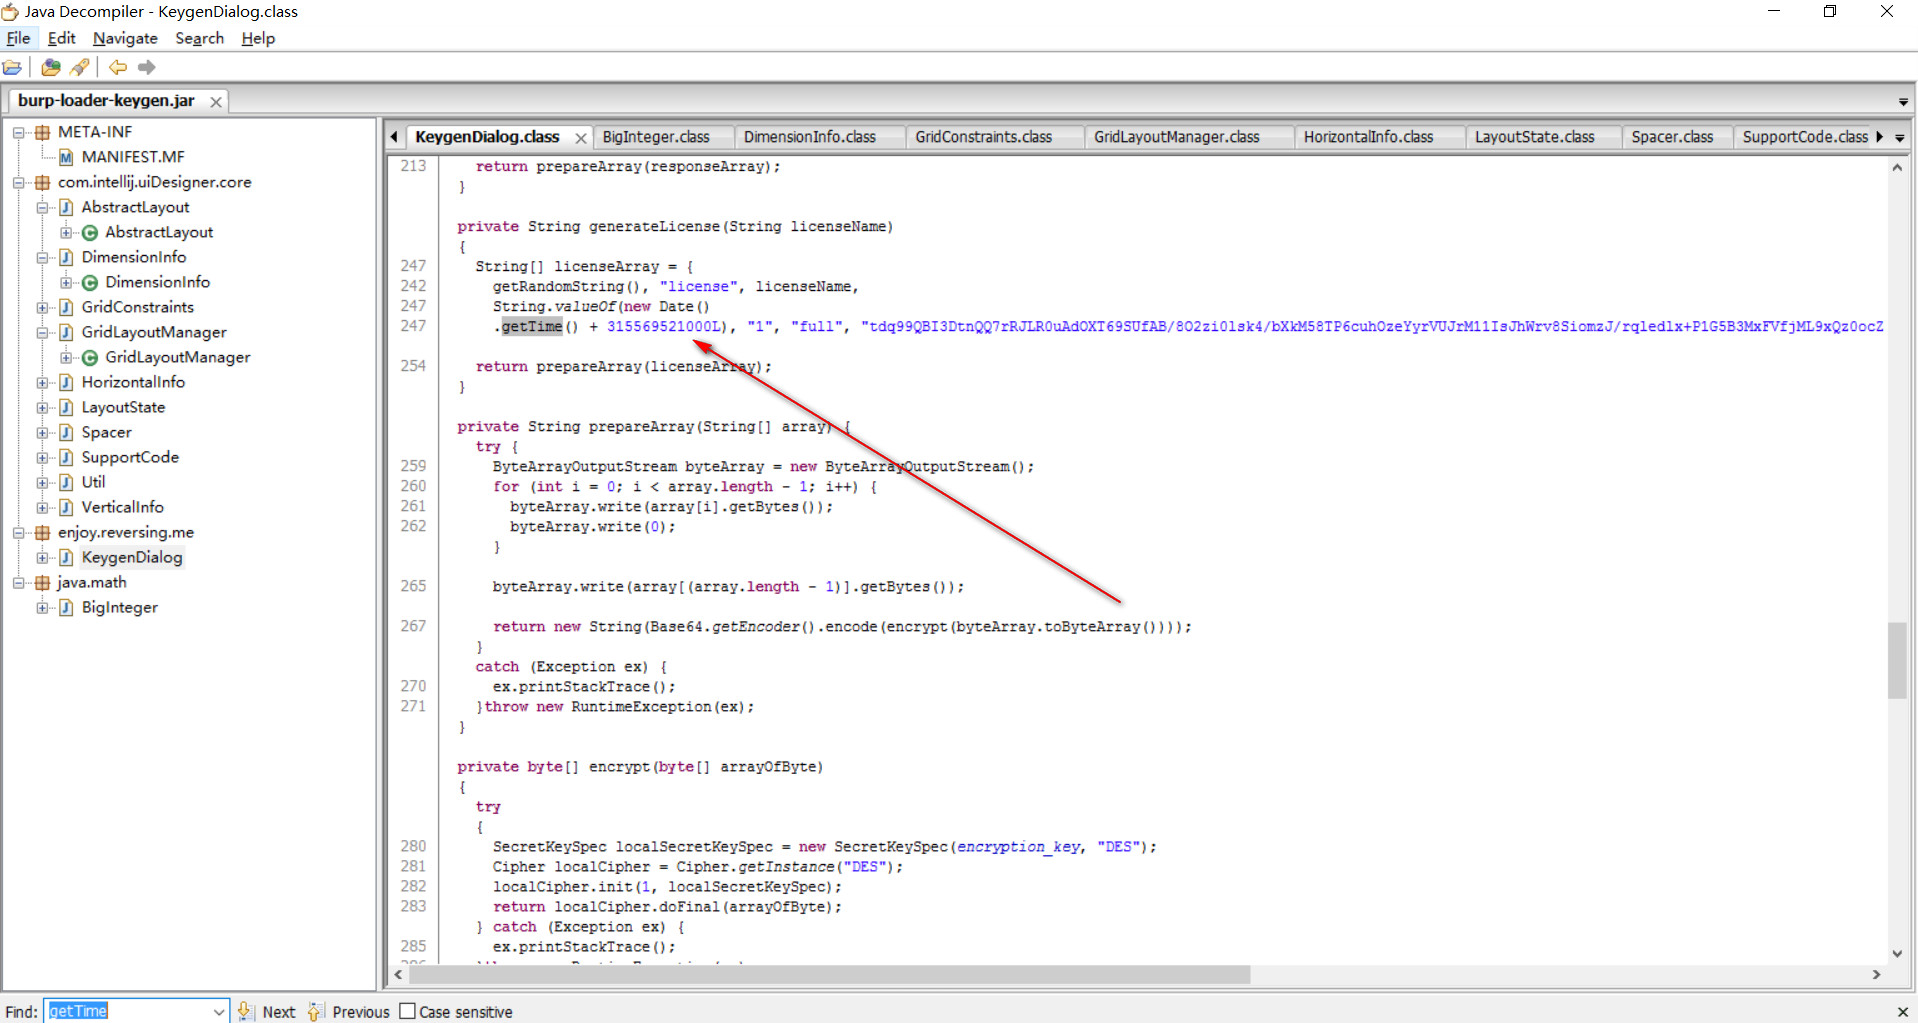The height and width of the screenshot is (1023, 1918).
Task: Click the encryption_key link in code
Action: (1019, 847)
